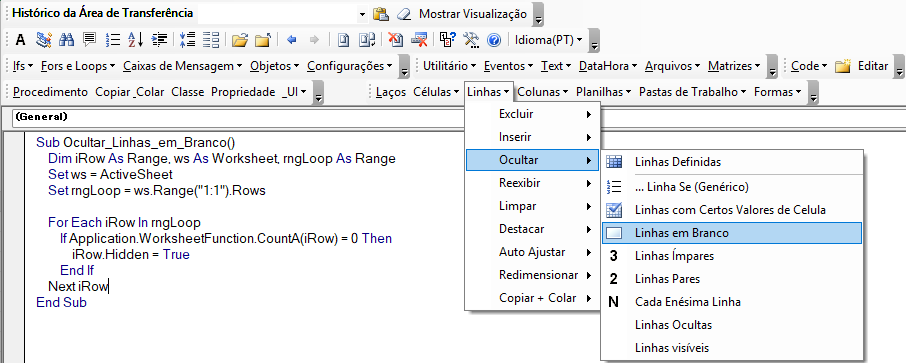
Task: Open the Idioma(PT) dropdown
Action: point(549,40)
